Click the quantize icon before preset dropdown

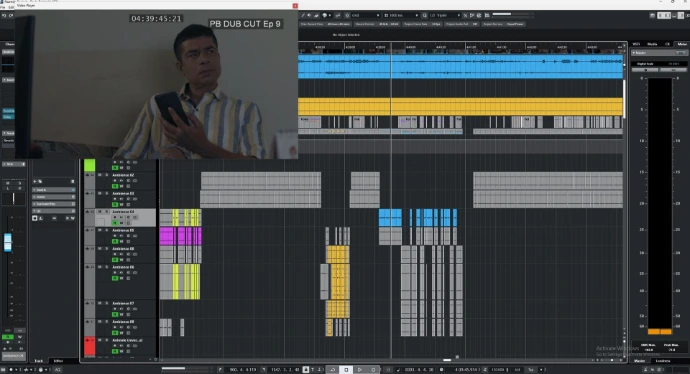(x=424, y=15)
